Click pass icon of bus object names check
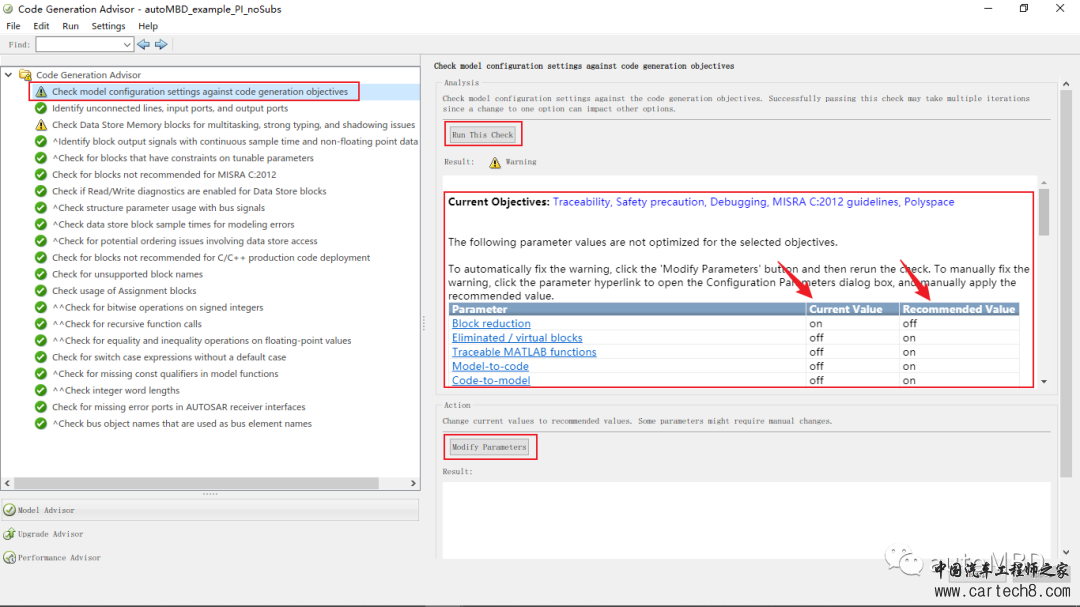This screenshot has height=607, width=1080. pos(41,423)
